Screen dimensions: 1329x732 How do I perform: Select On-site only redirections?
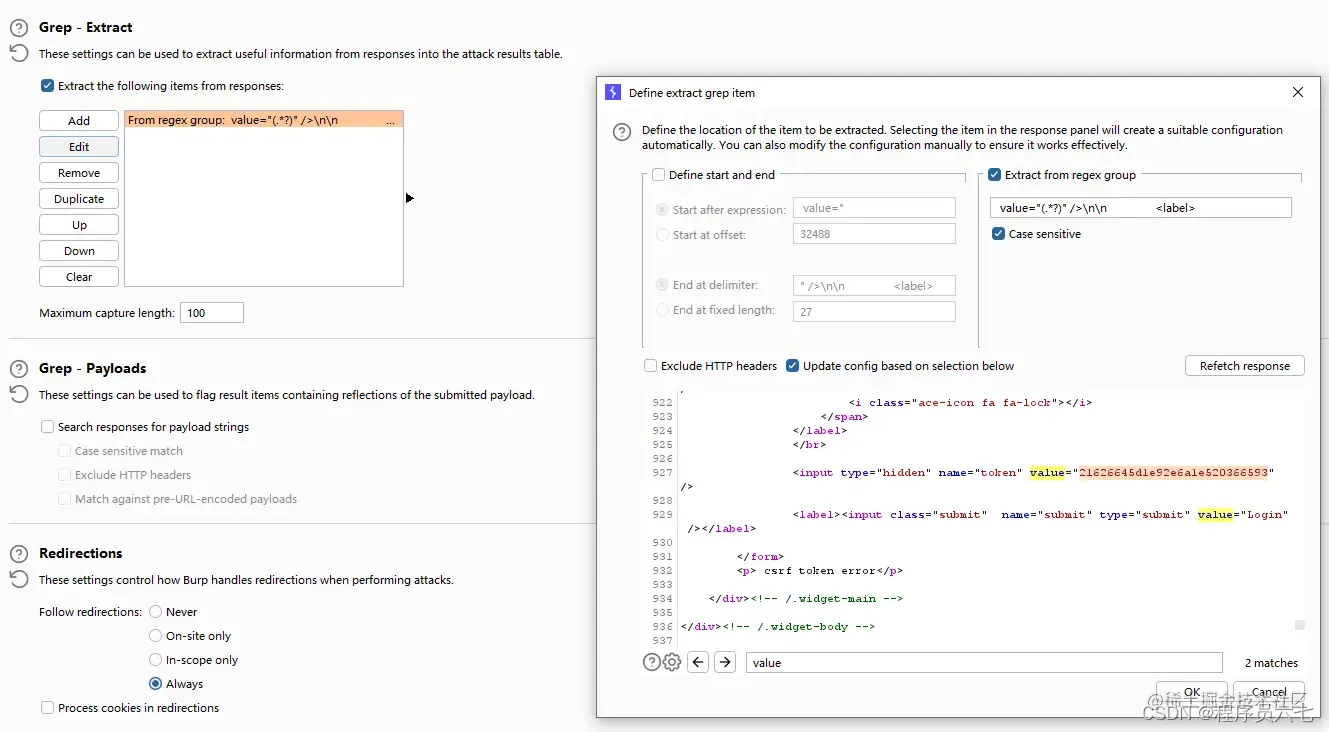click(155, 636)
